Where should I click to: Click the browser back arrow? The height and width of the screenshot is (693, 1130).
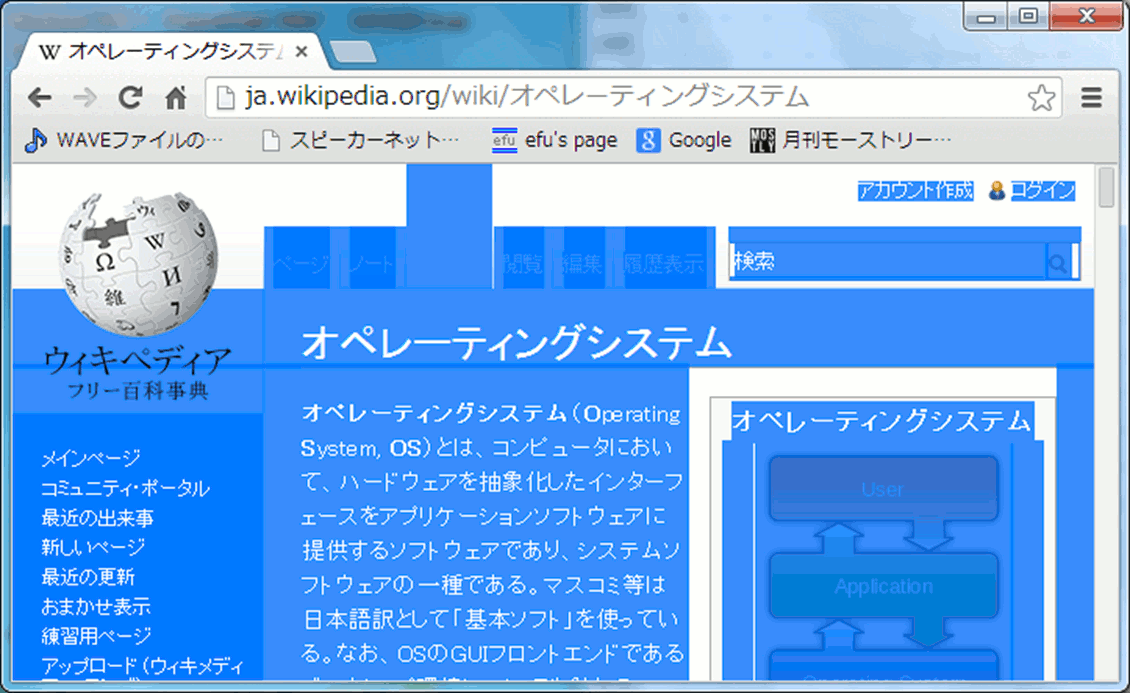tap(39, 97)
